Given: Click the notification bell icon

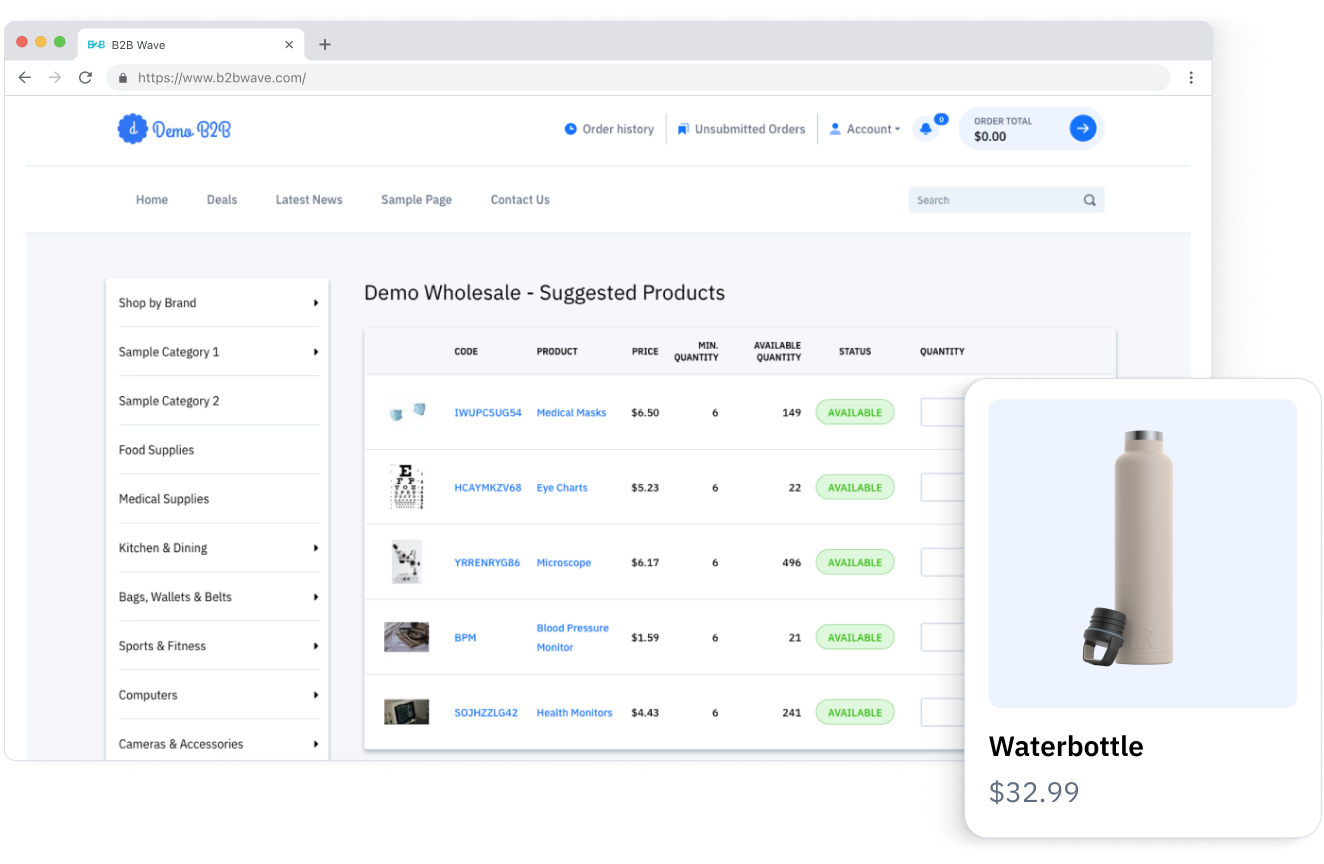Looking at the screenshot, I should 925,129.
